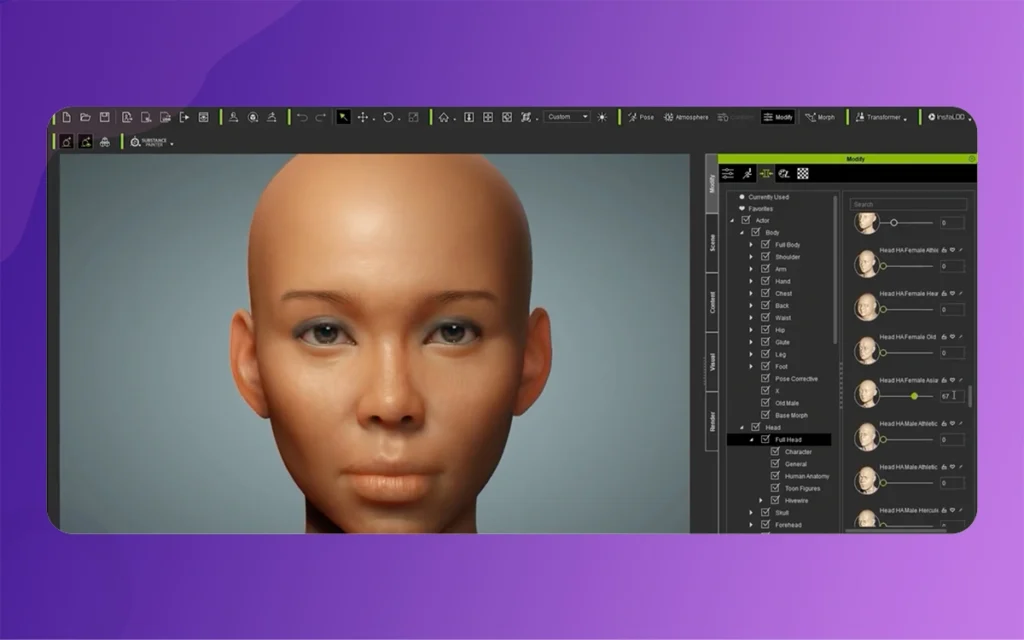Click the second sculpt icon on second toolbar row
The image size is (1024, 640).
tap(86, 142)
